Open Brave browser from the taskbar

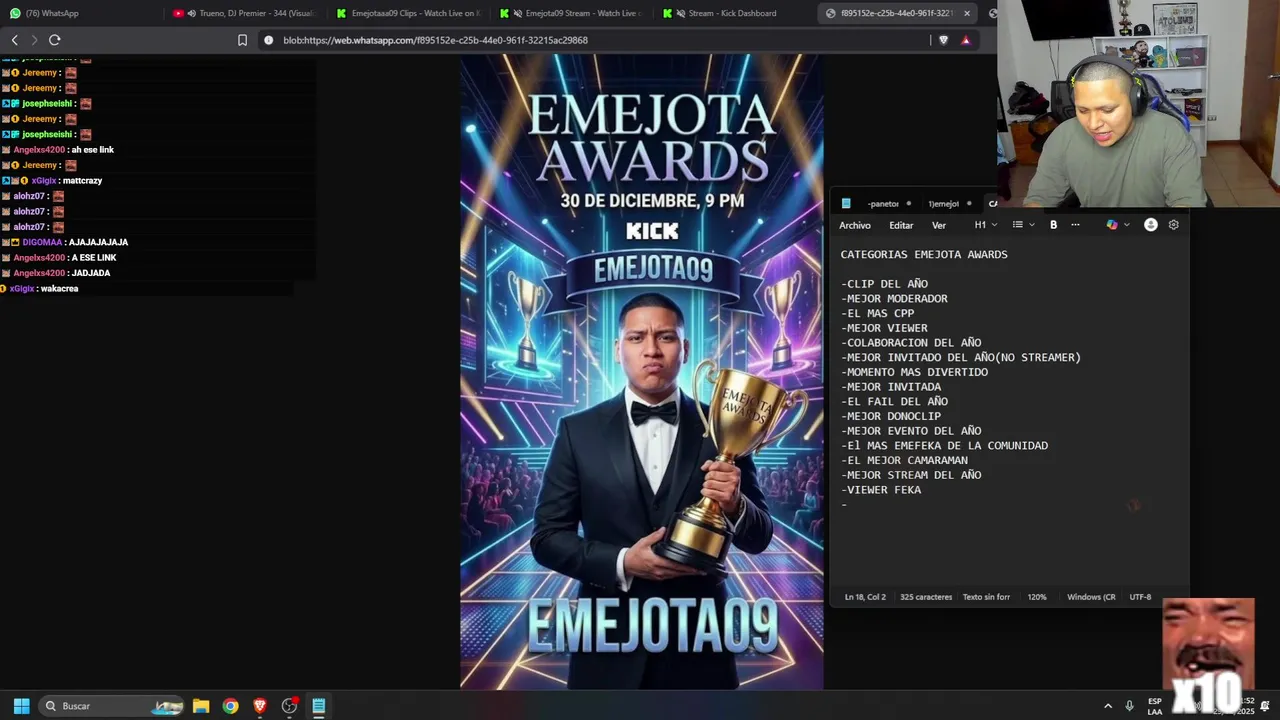pos(260,706)
